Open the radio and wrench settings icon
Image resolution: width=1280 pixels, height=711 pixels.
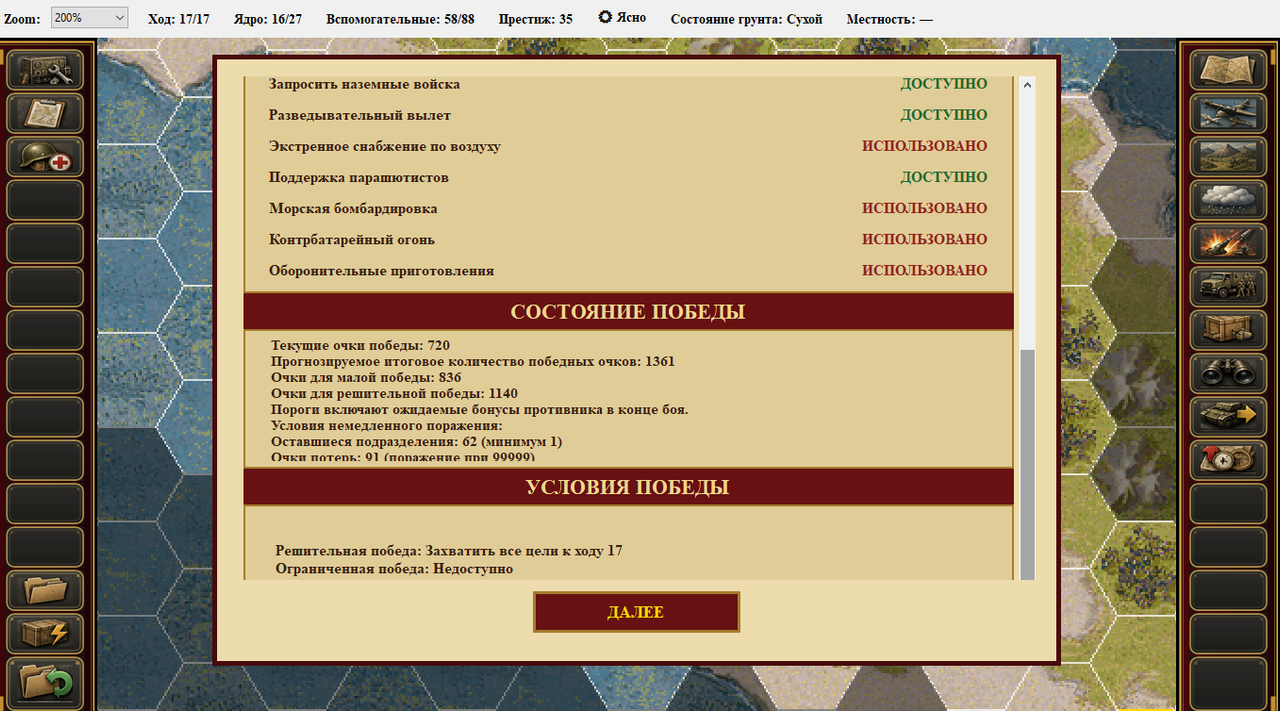(x=45, y=70)
